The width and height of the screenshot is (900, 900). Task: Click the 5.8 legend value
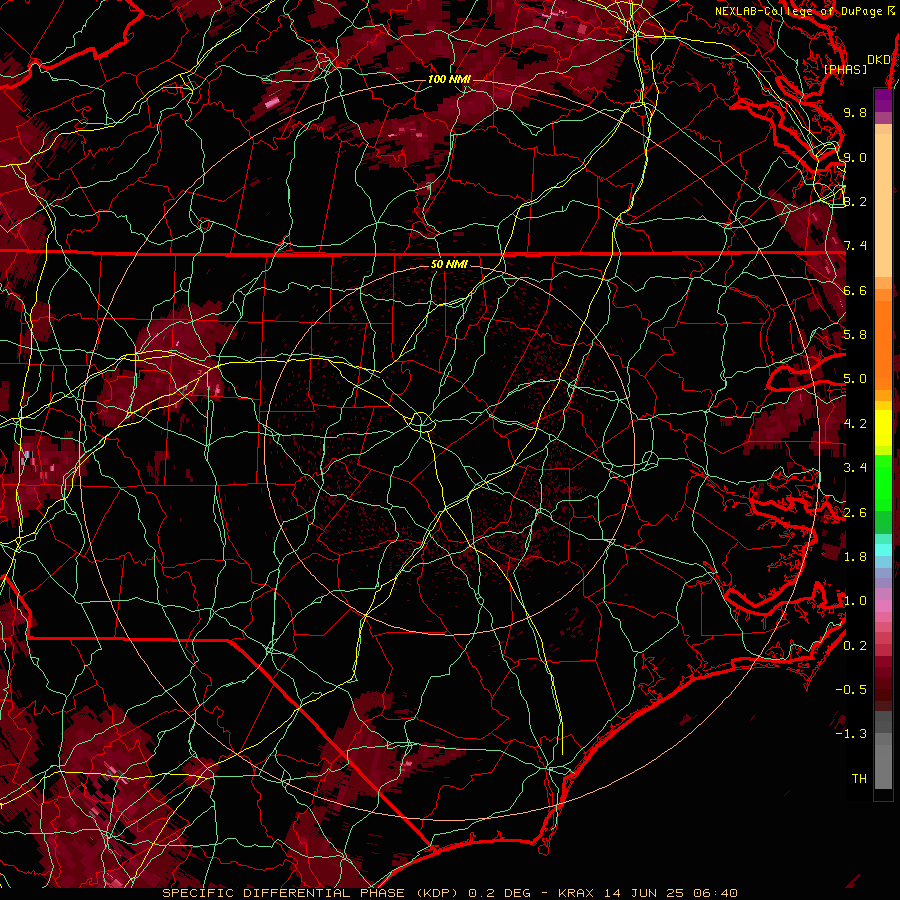click(x=855, y=335)
